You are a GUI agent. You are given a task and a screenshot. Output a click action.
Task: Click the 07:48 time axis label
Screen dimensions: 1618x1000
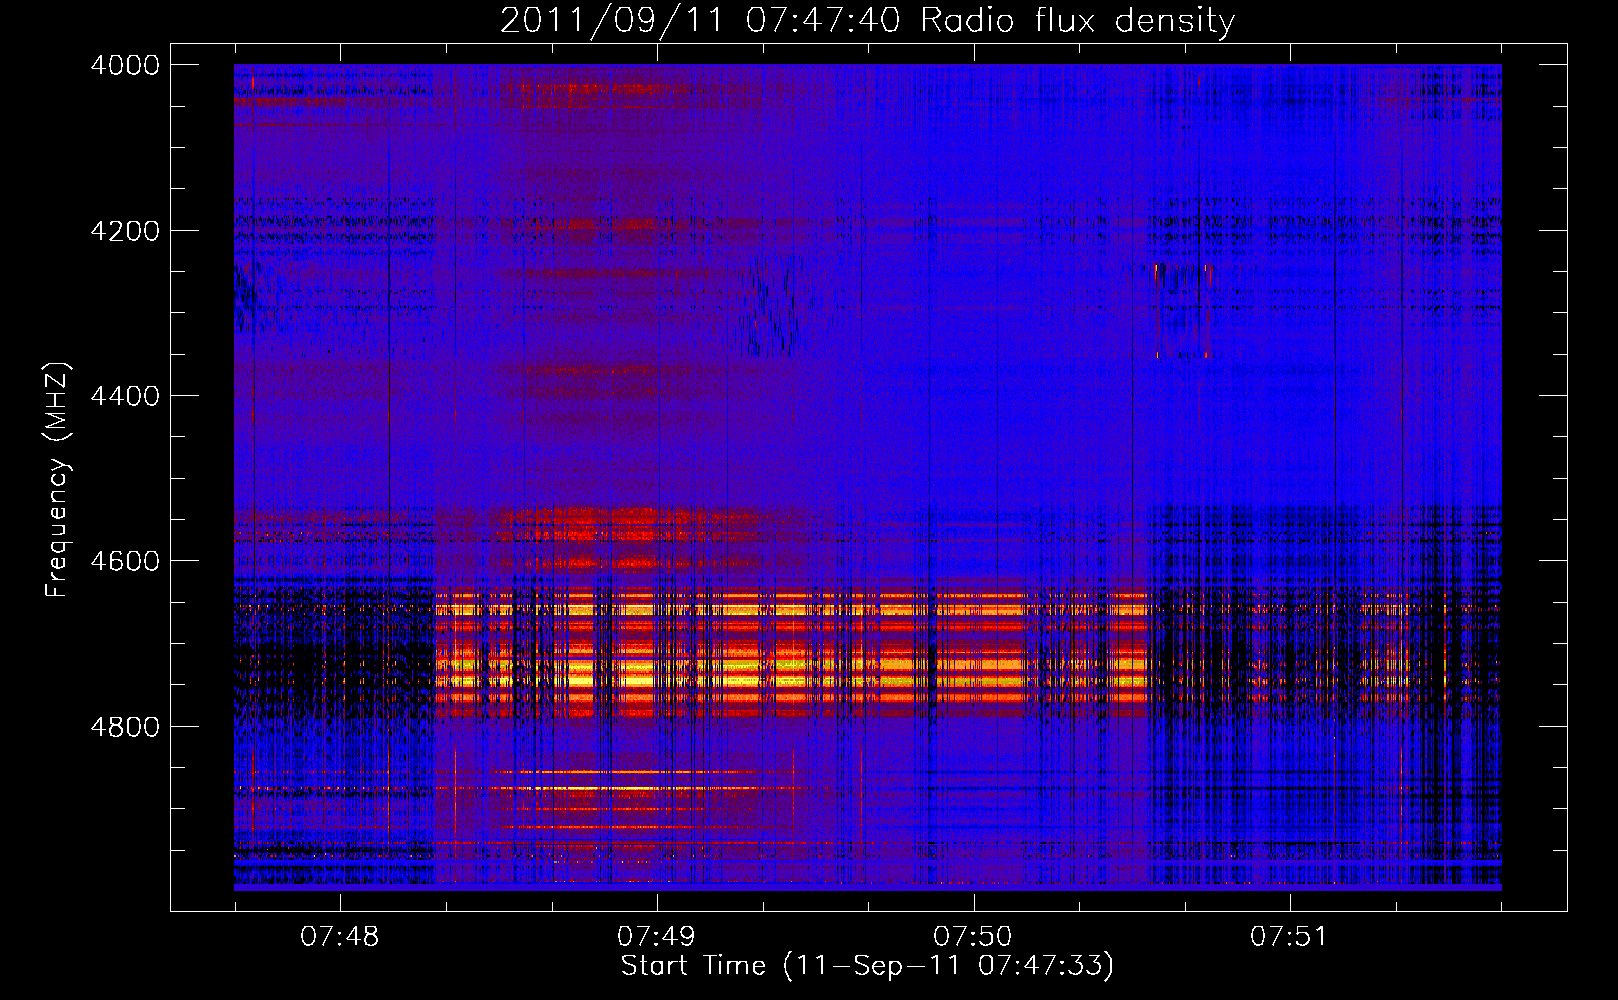[x=340, y=937]
